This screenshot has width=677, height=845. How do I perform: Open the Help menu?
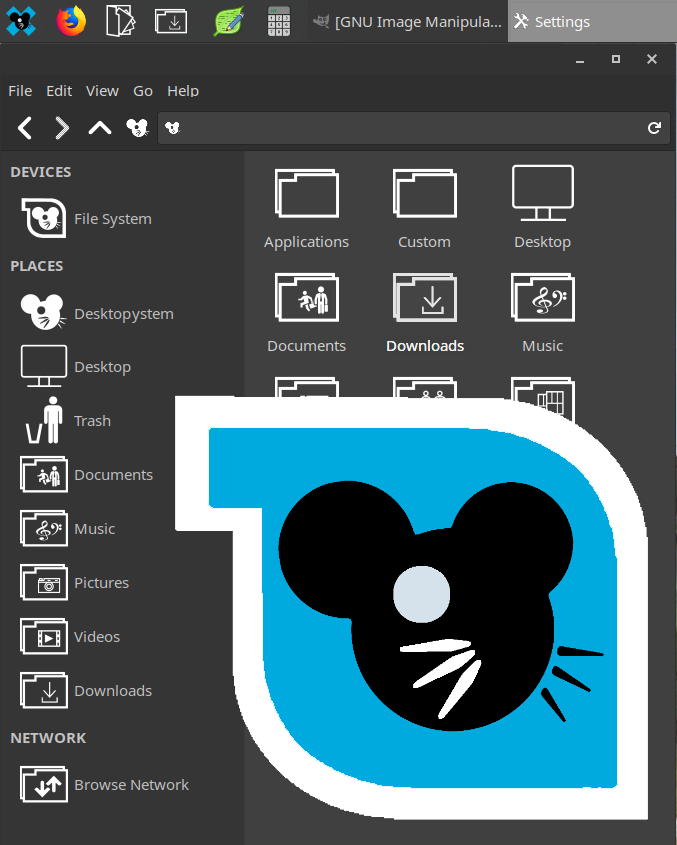tap(183, 91)
